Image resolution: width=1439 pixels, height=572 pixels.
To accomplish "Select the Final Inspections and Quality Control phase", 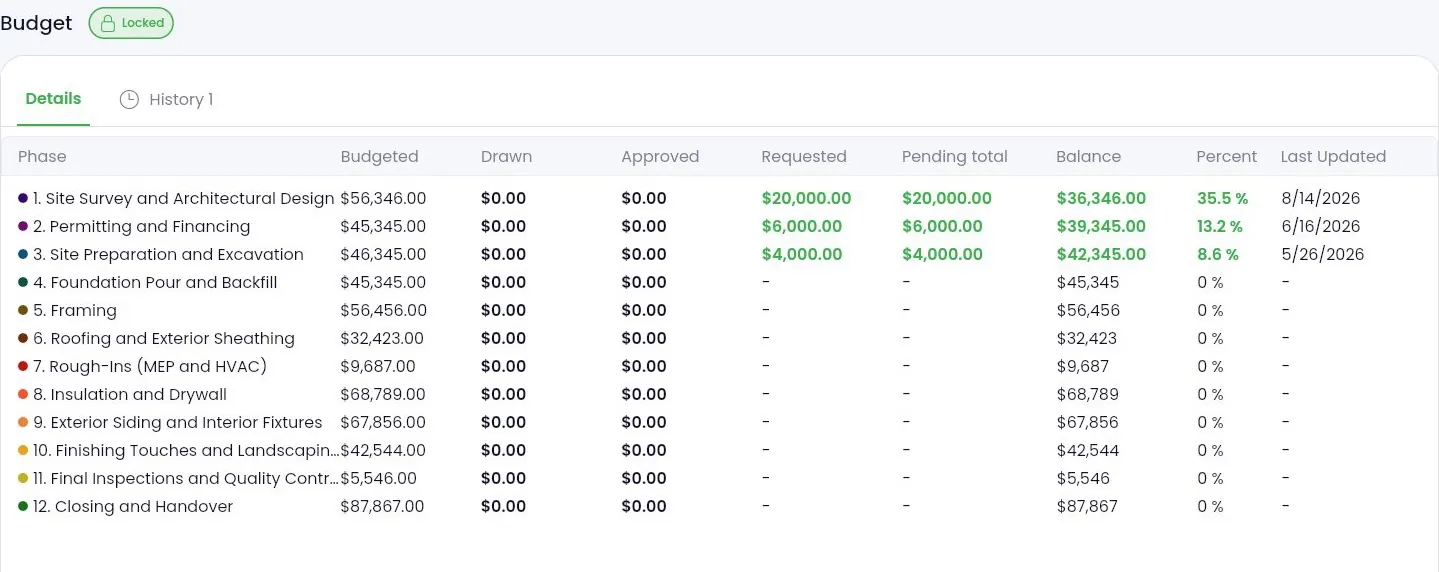I will [x=186, y=478].
